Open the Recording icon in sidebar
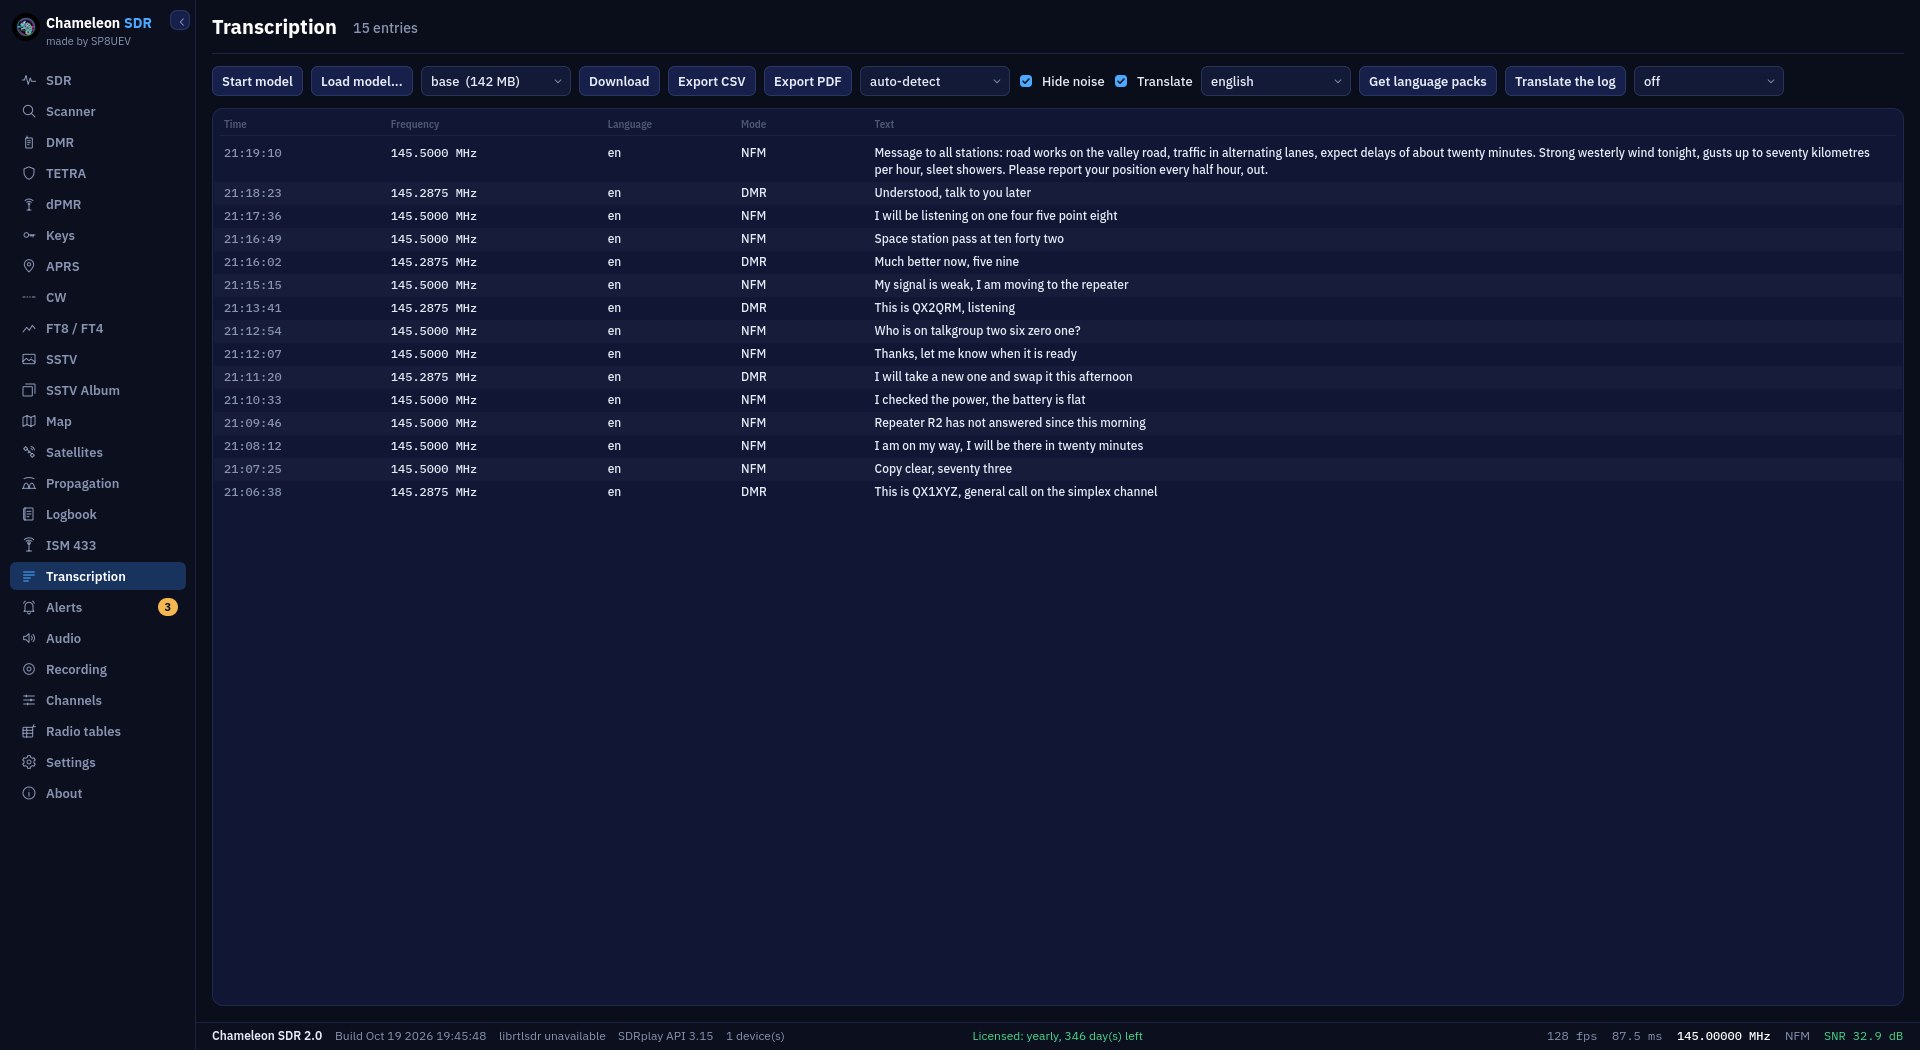This screenshot has height=1050, width=1920. tap(29, 669)
